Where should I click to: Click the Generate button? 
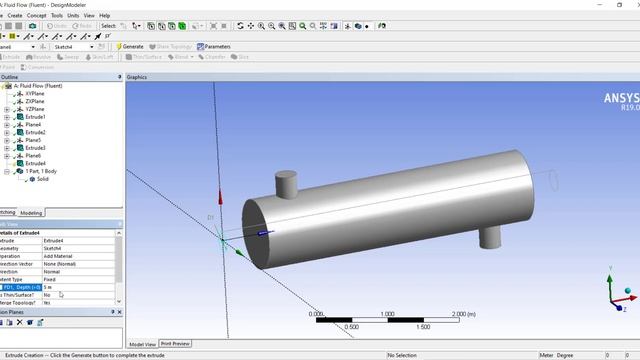pos(130,47)
